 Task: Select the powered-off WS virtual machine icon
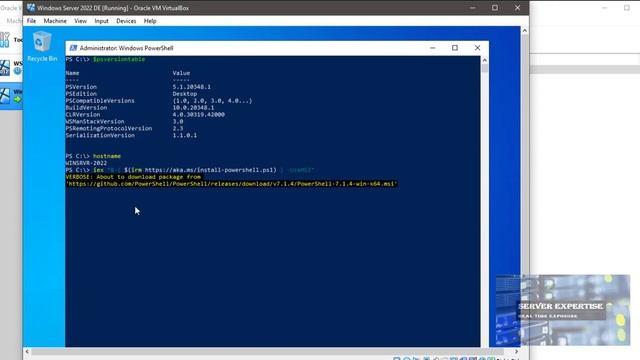coord(4,68)
